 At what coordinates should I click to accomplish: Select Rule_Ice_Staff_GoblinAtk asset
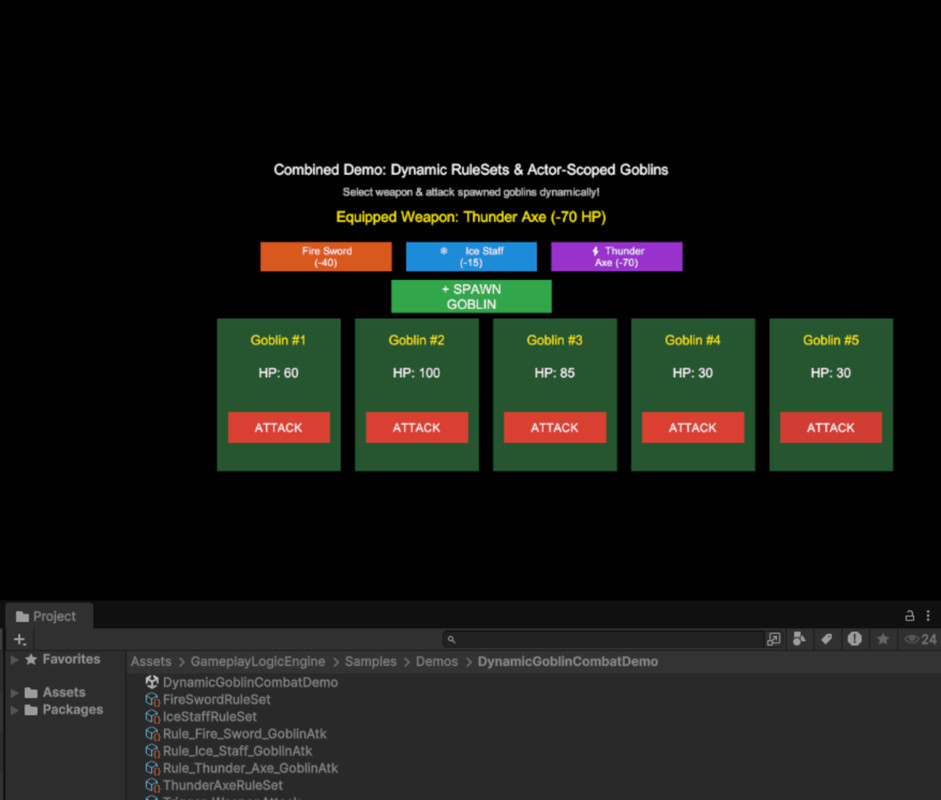coord(238,751)
